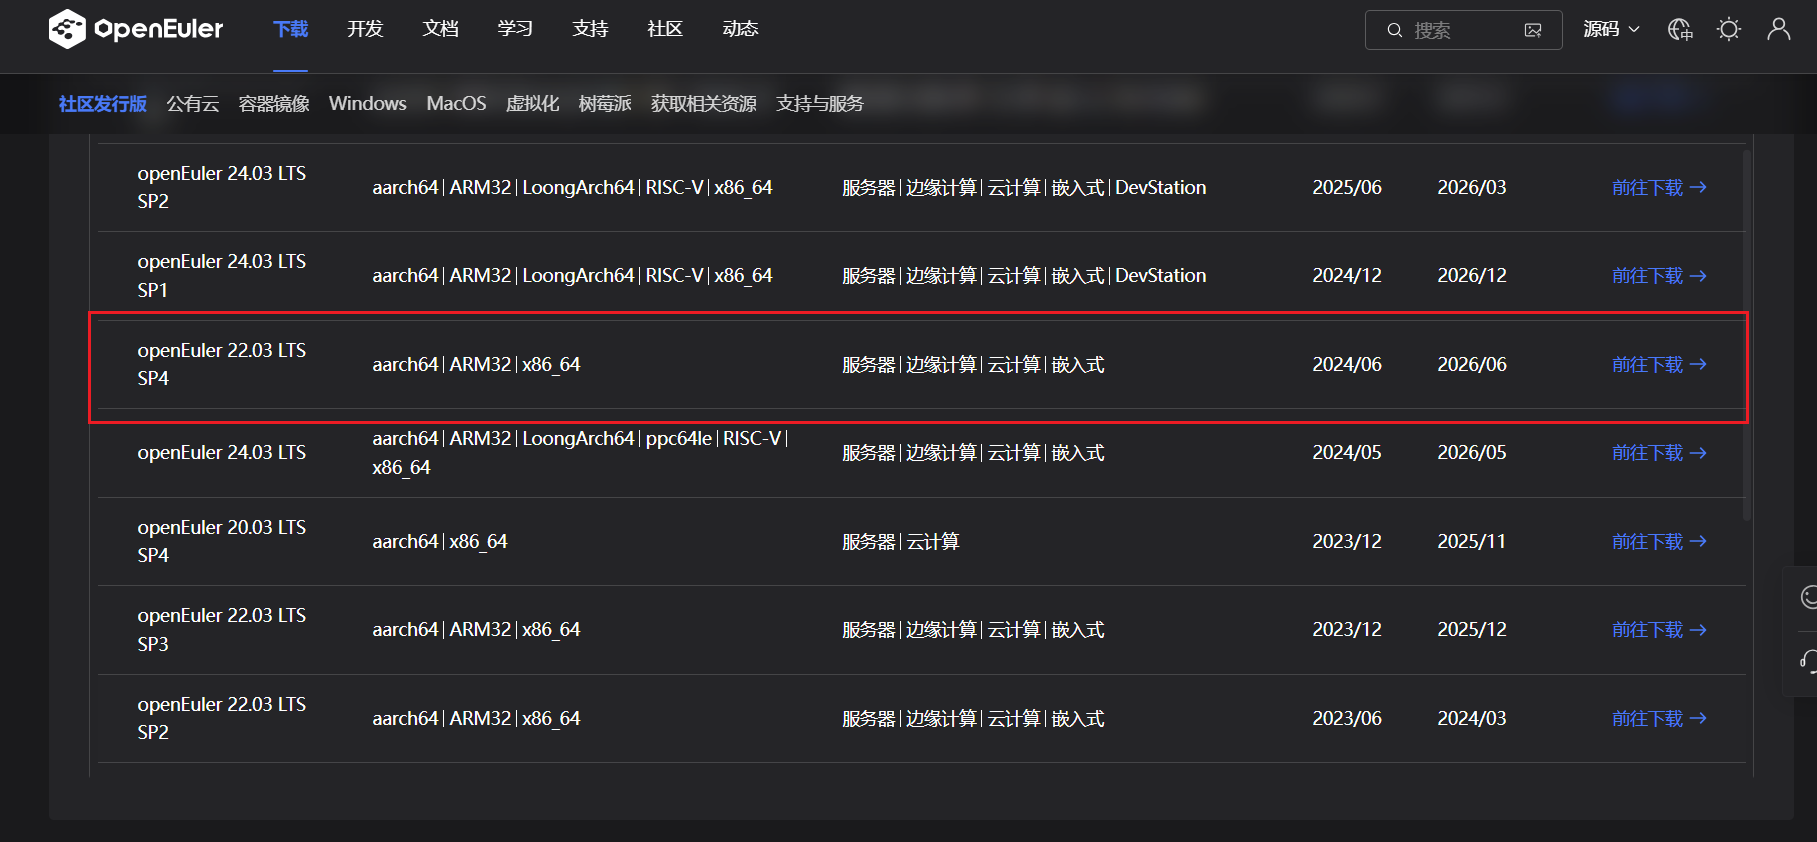Click the smiley feedback icon
The image size is (1817, 842).
point(1808,597)
